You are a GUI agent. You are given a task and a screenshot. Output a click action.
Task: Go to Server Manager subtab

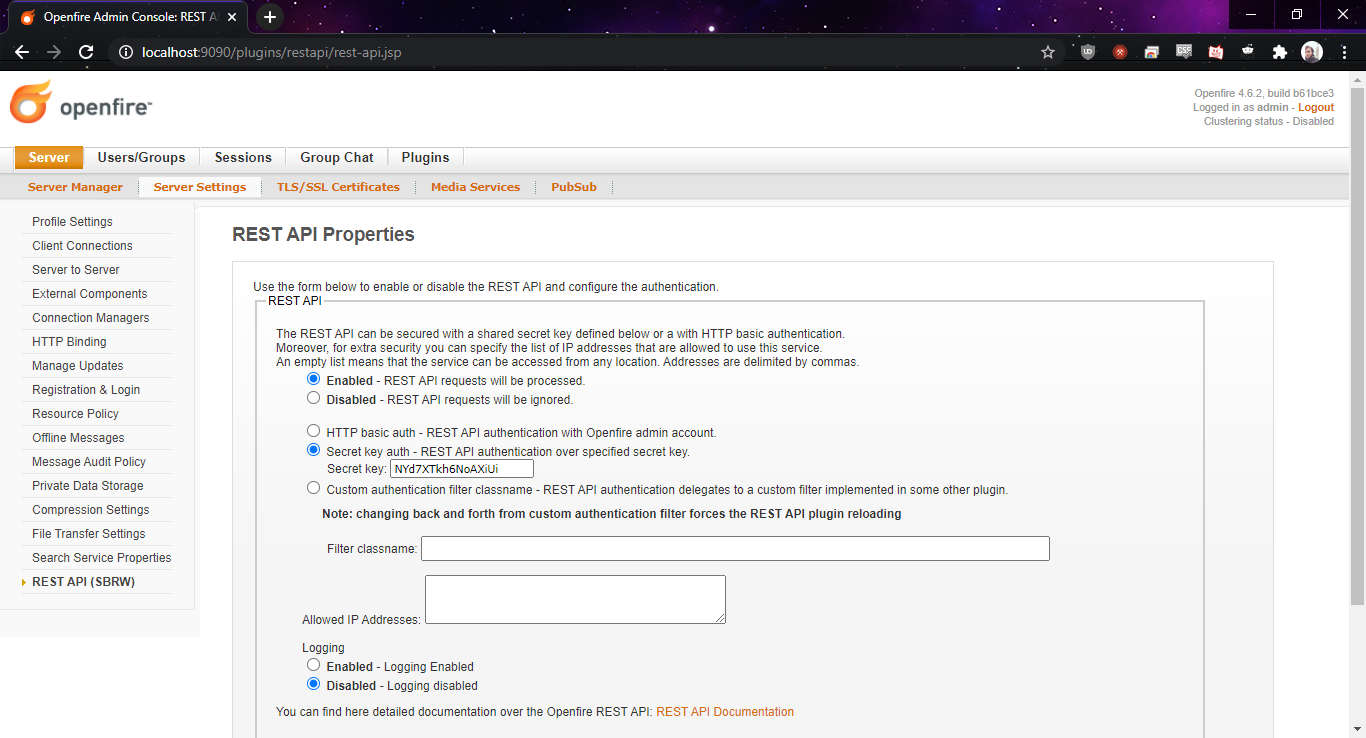75,187
